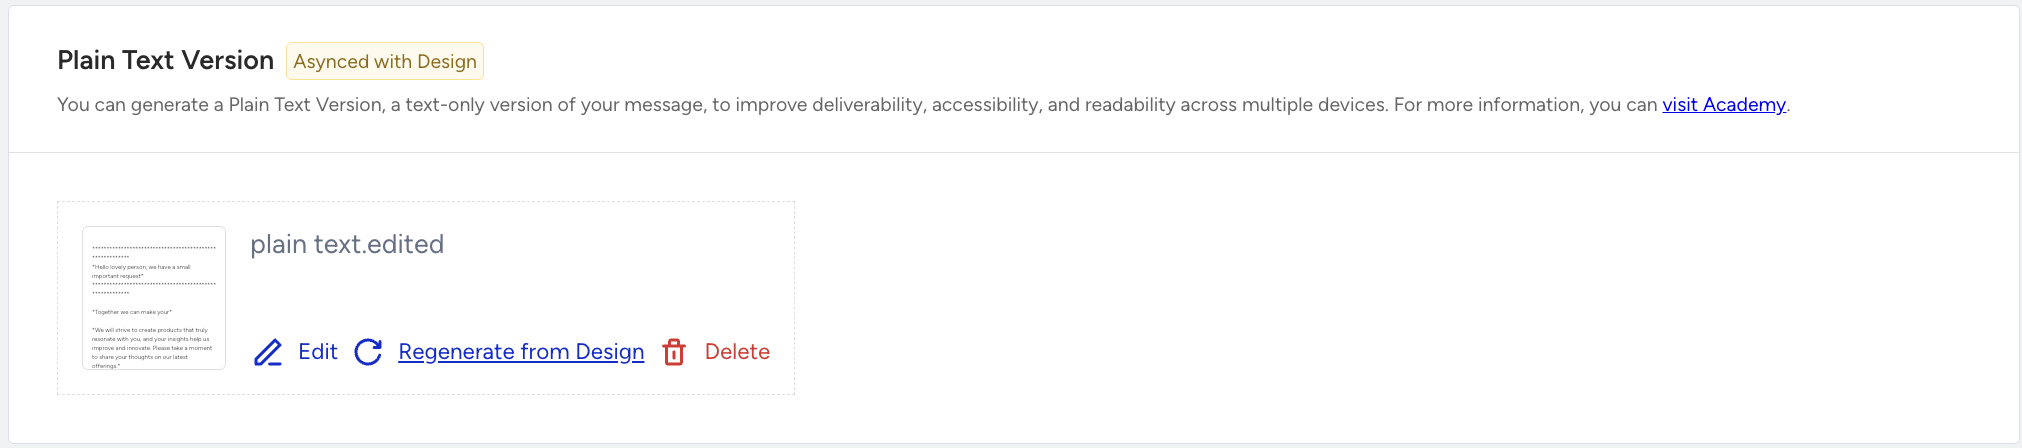Click the Asynced with Design badge
Screen dimensions: 2022x448
tap(385, 61)
